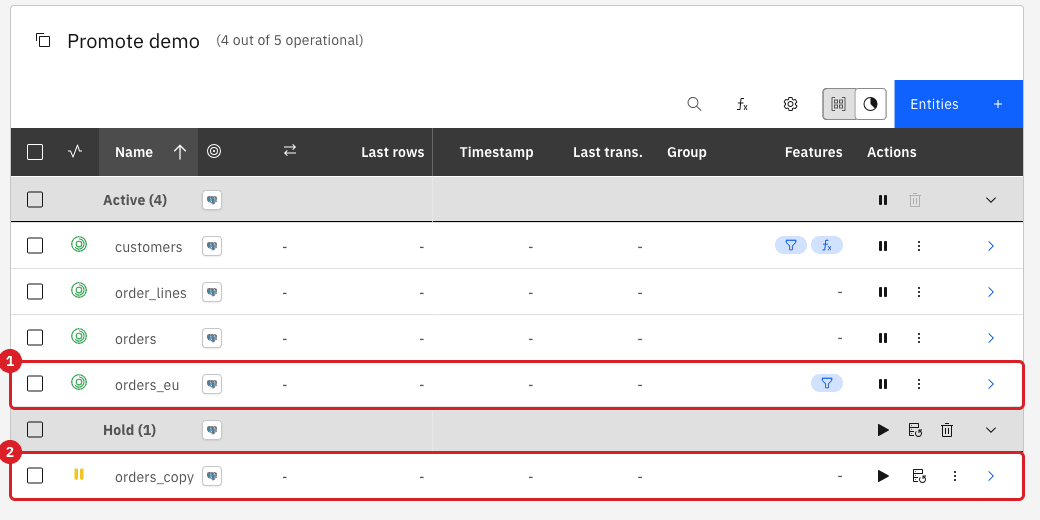Click the replication arrows column header
Screen dimensions: 1040x520
click(x=290, y=151)
